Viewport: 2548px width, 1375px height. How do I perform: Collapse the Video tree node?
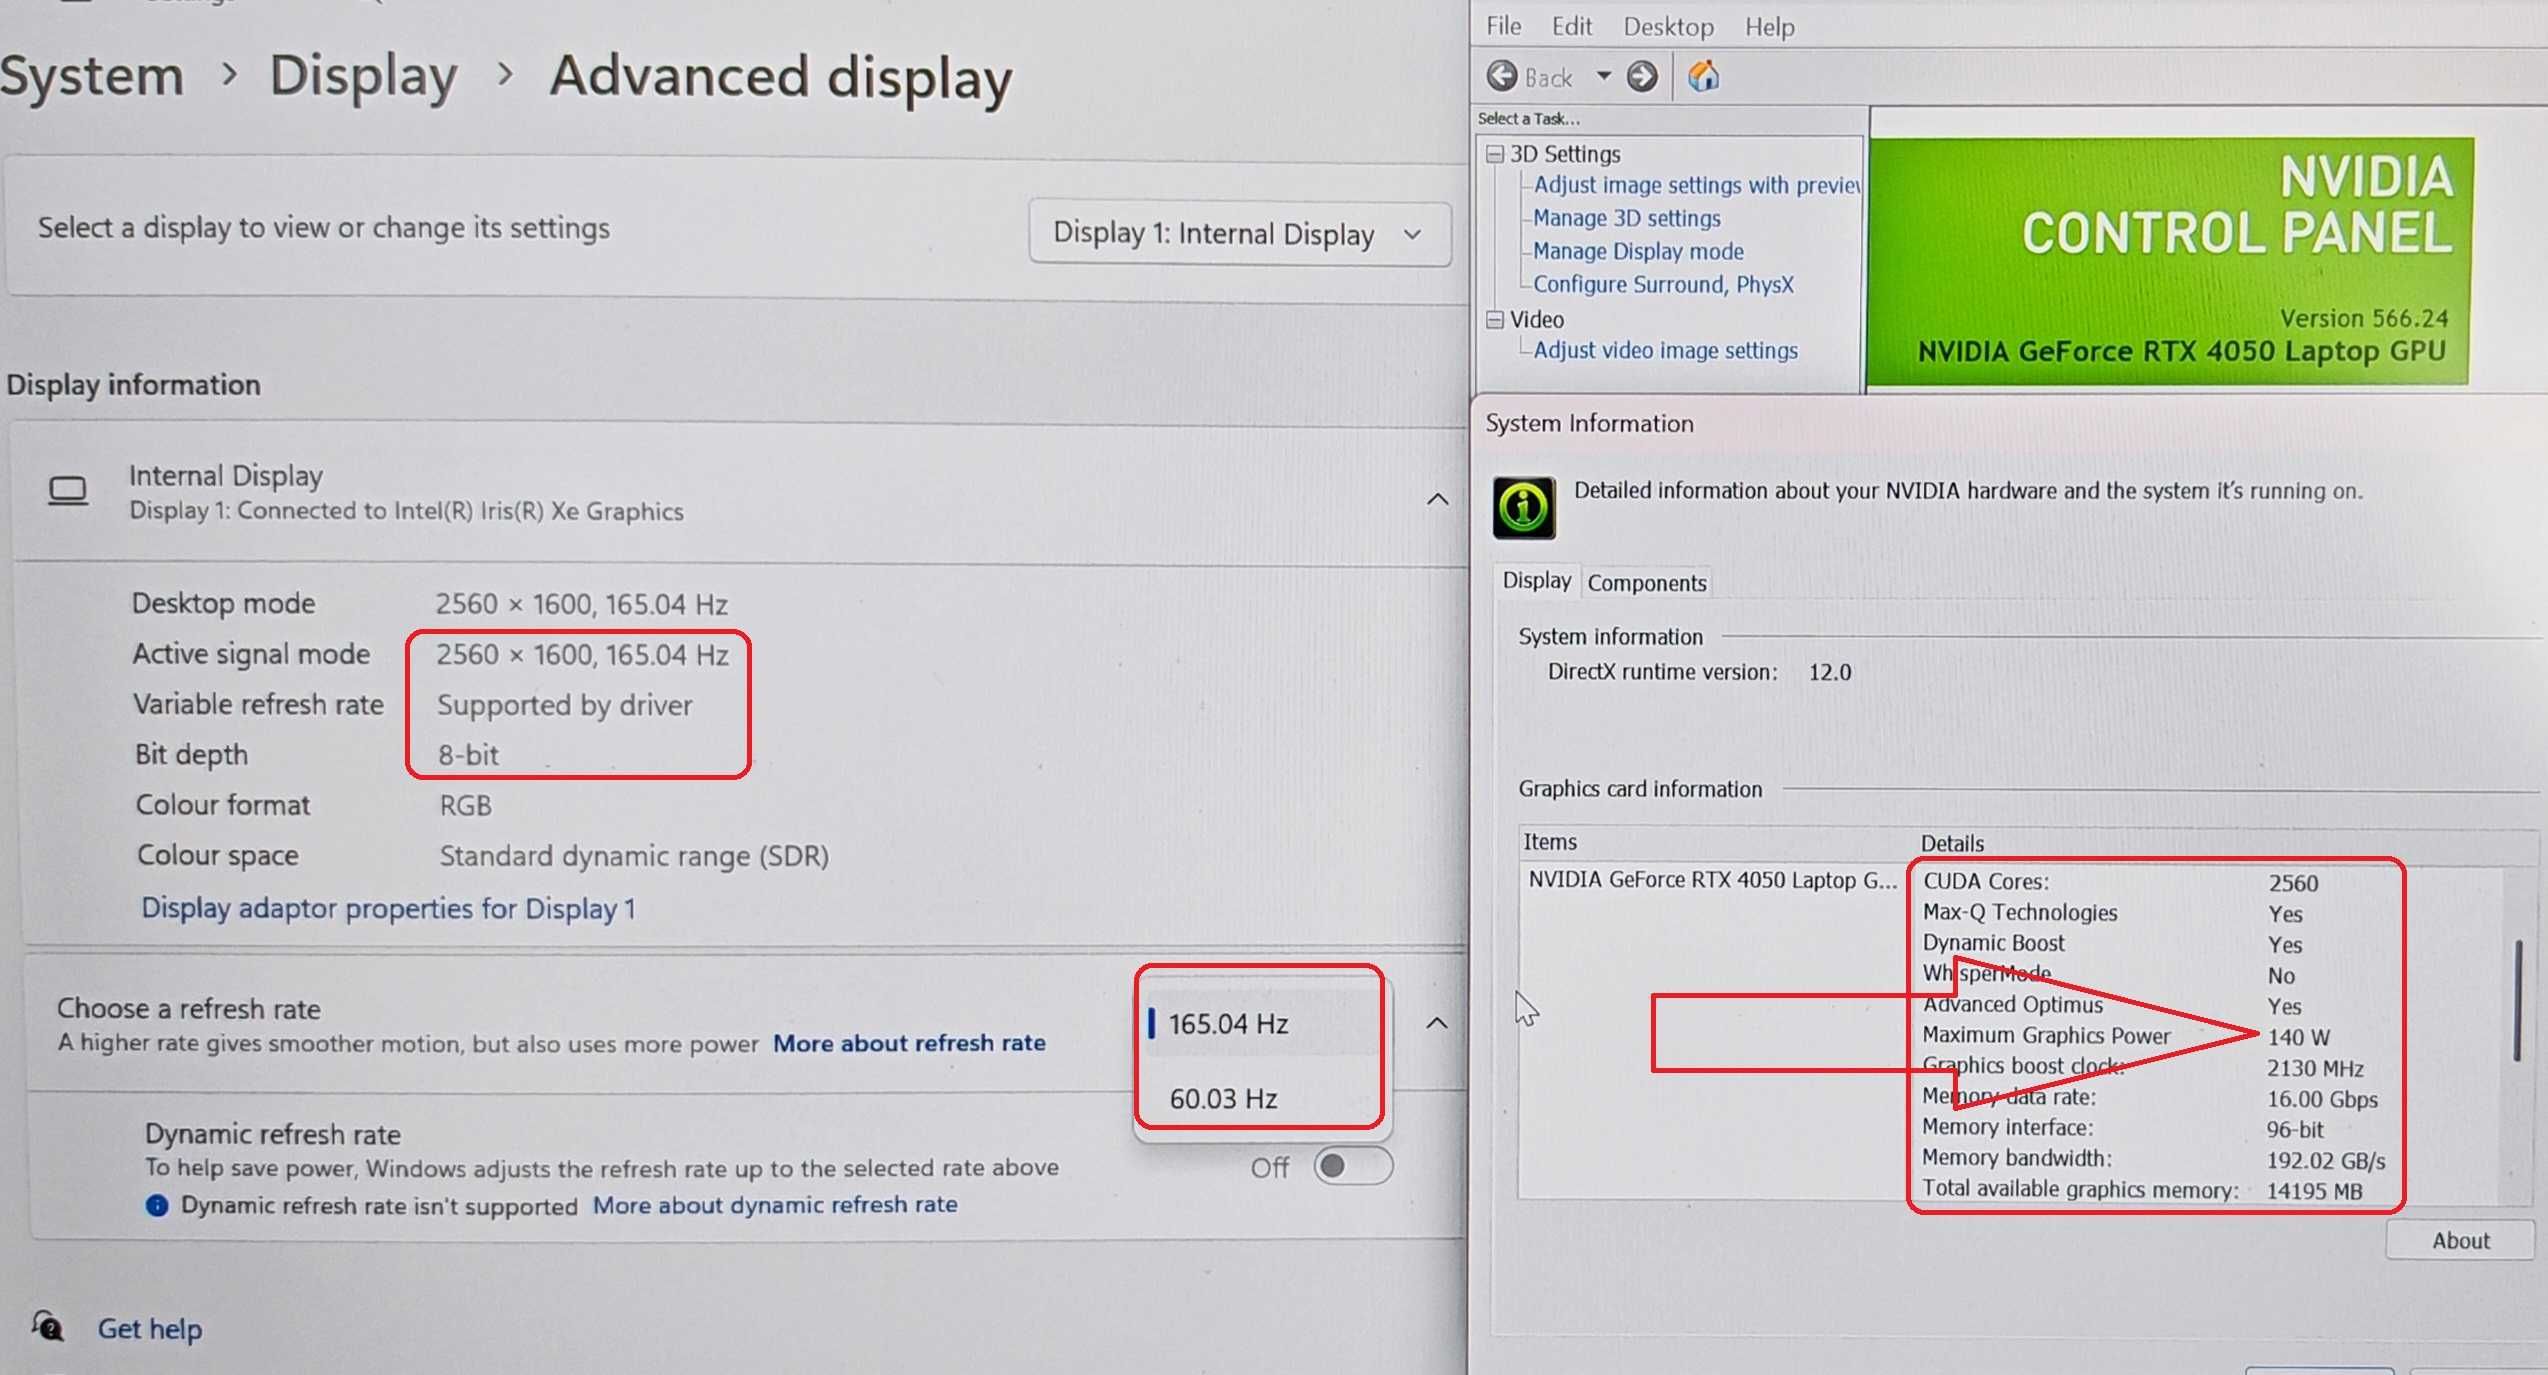[x=1495, y=319]
